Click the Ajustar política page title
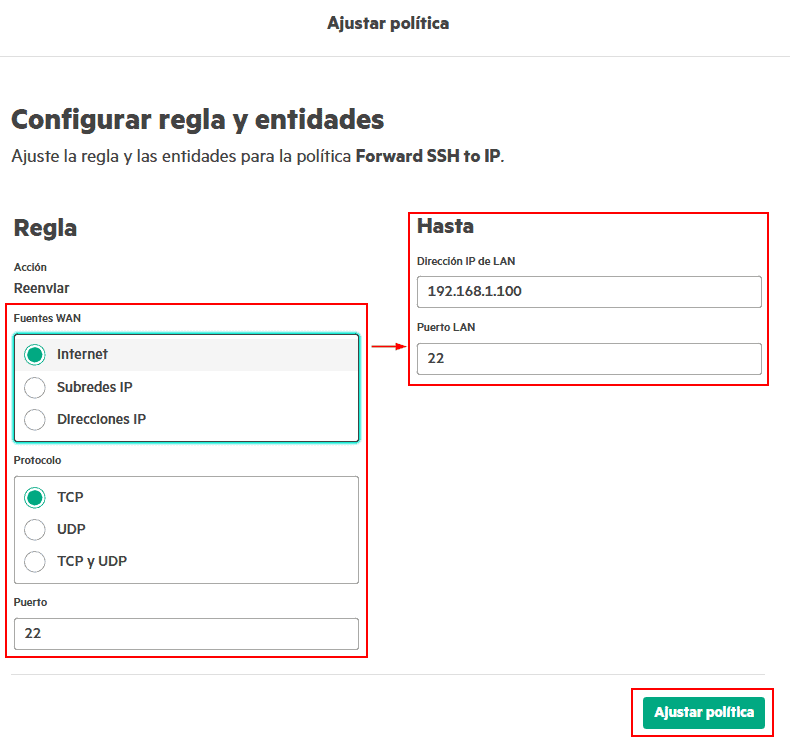This screenshot has width=790, height=749. tap(388, 23)
